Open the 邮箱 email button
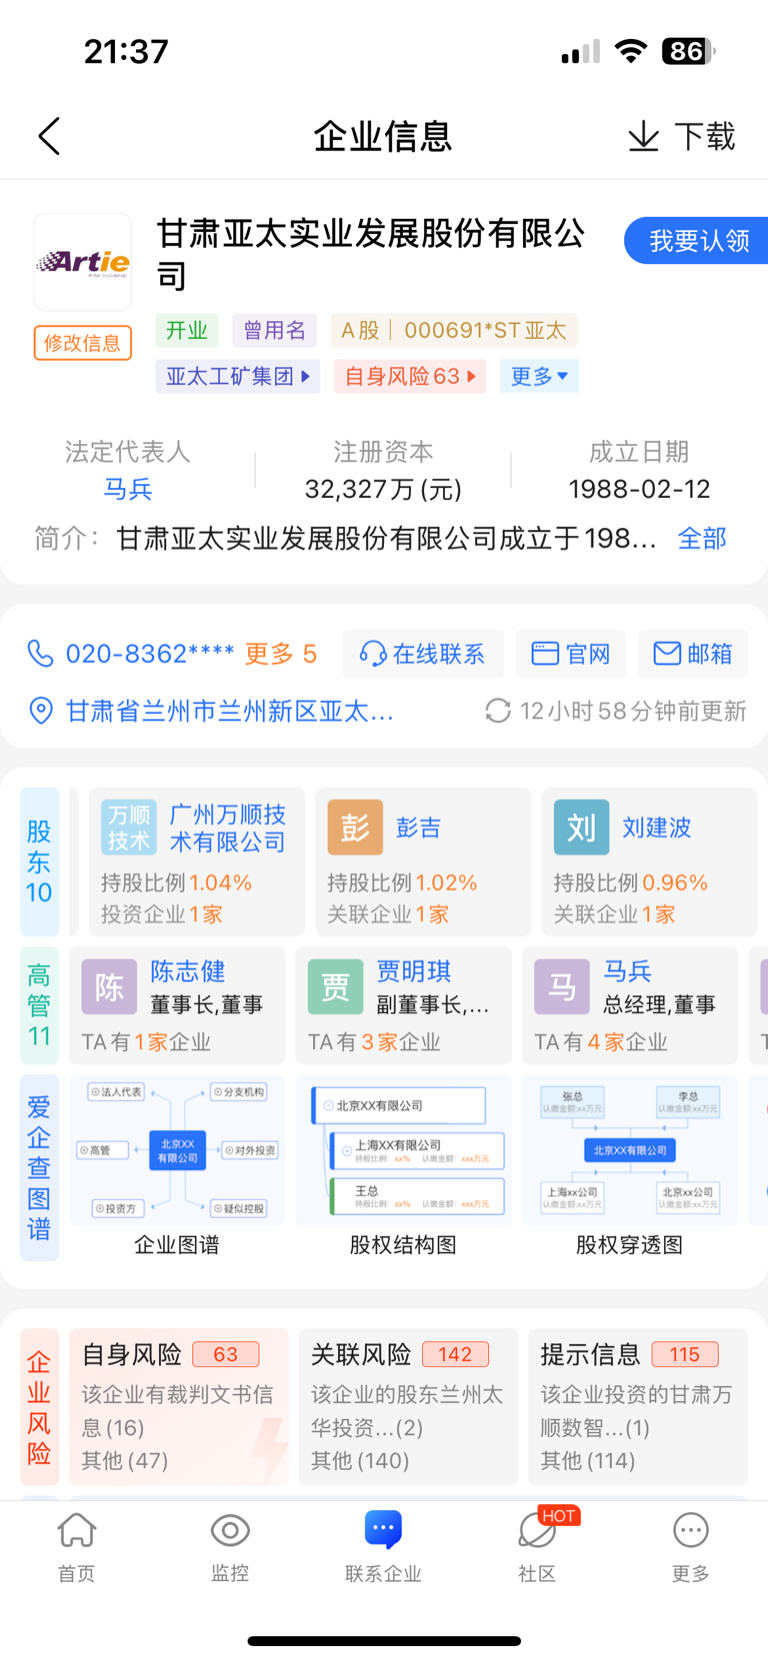Image resolution: width=768 pixels, height=1663 pixels. pyautogui.click(x=693, y=654)
